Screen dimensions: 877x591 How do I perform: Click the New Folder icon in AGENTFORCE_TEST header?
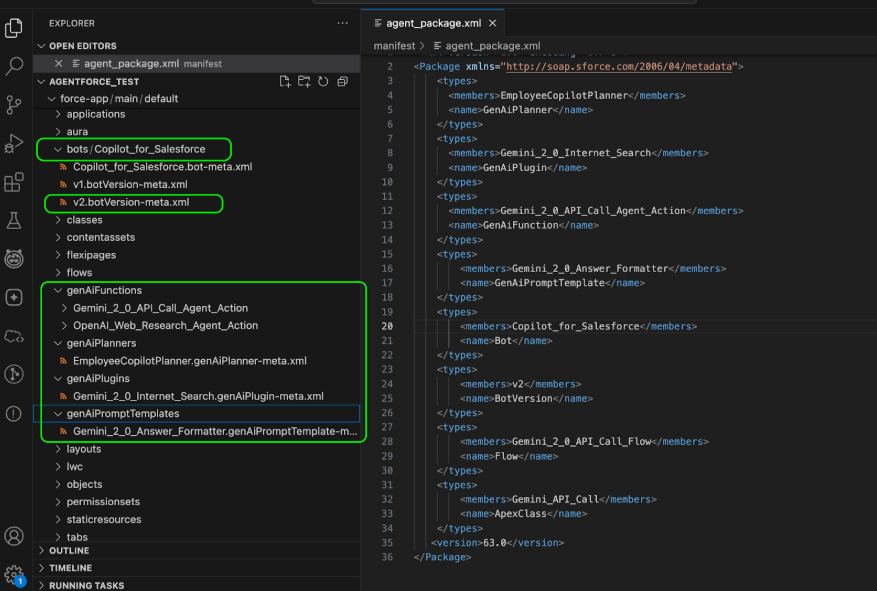click(304, 82)
